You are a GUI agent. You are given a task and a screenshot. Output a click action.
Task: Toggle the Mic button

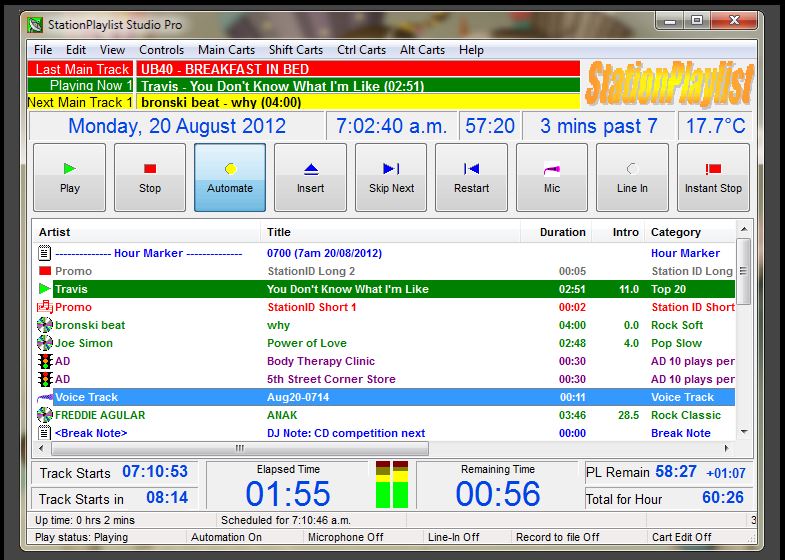pos(552,177)
